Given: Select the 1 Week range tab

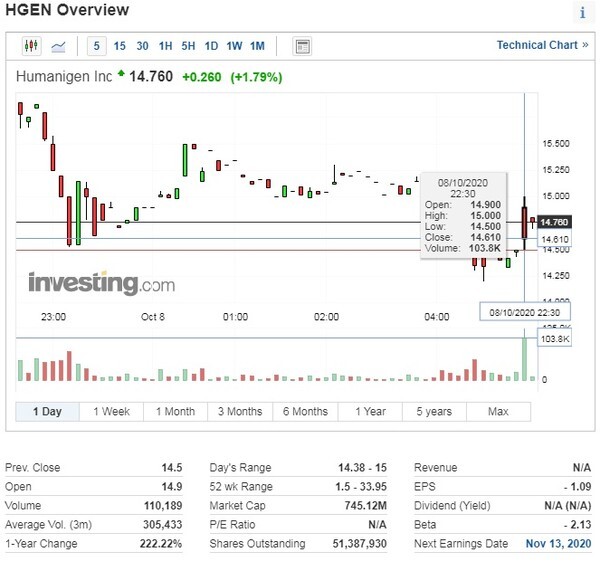Looking at the screenshot, I should pos(111,411).
